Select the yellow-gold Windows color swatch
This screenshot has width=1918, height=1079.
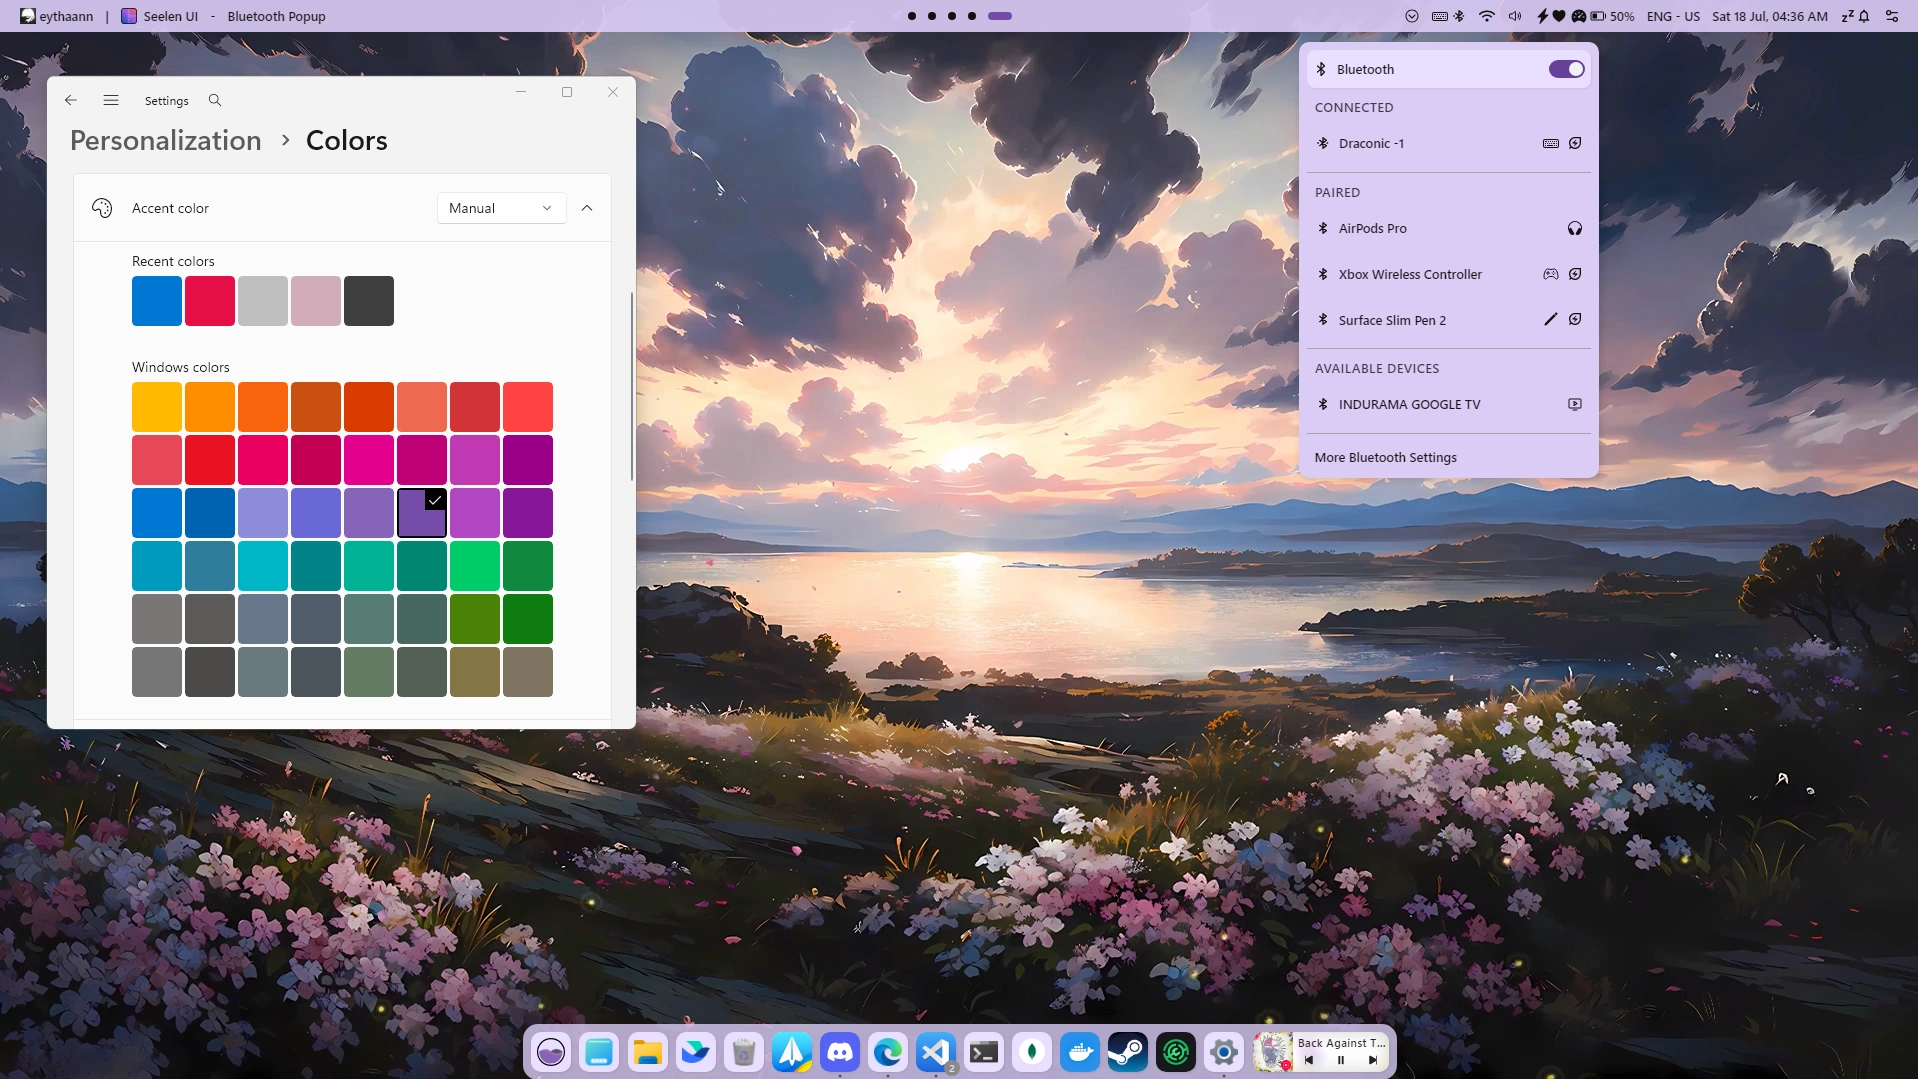(x=157, y=407)
